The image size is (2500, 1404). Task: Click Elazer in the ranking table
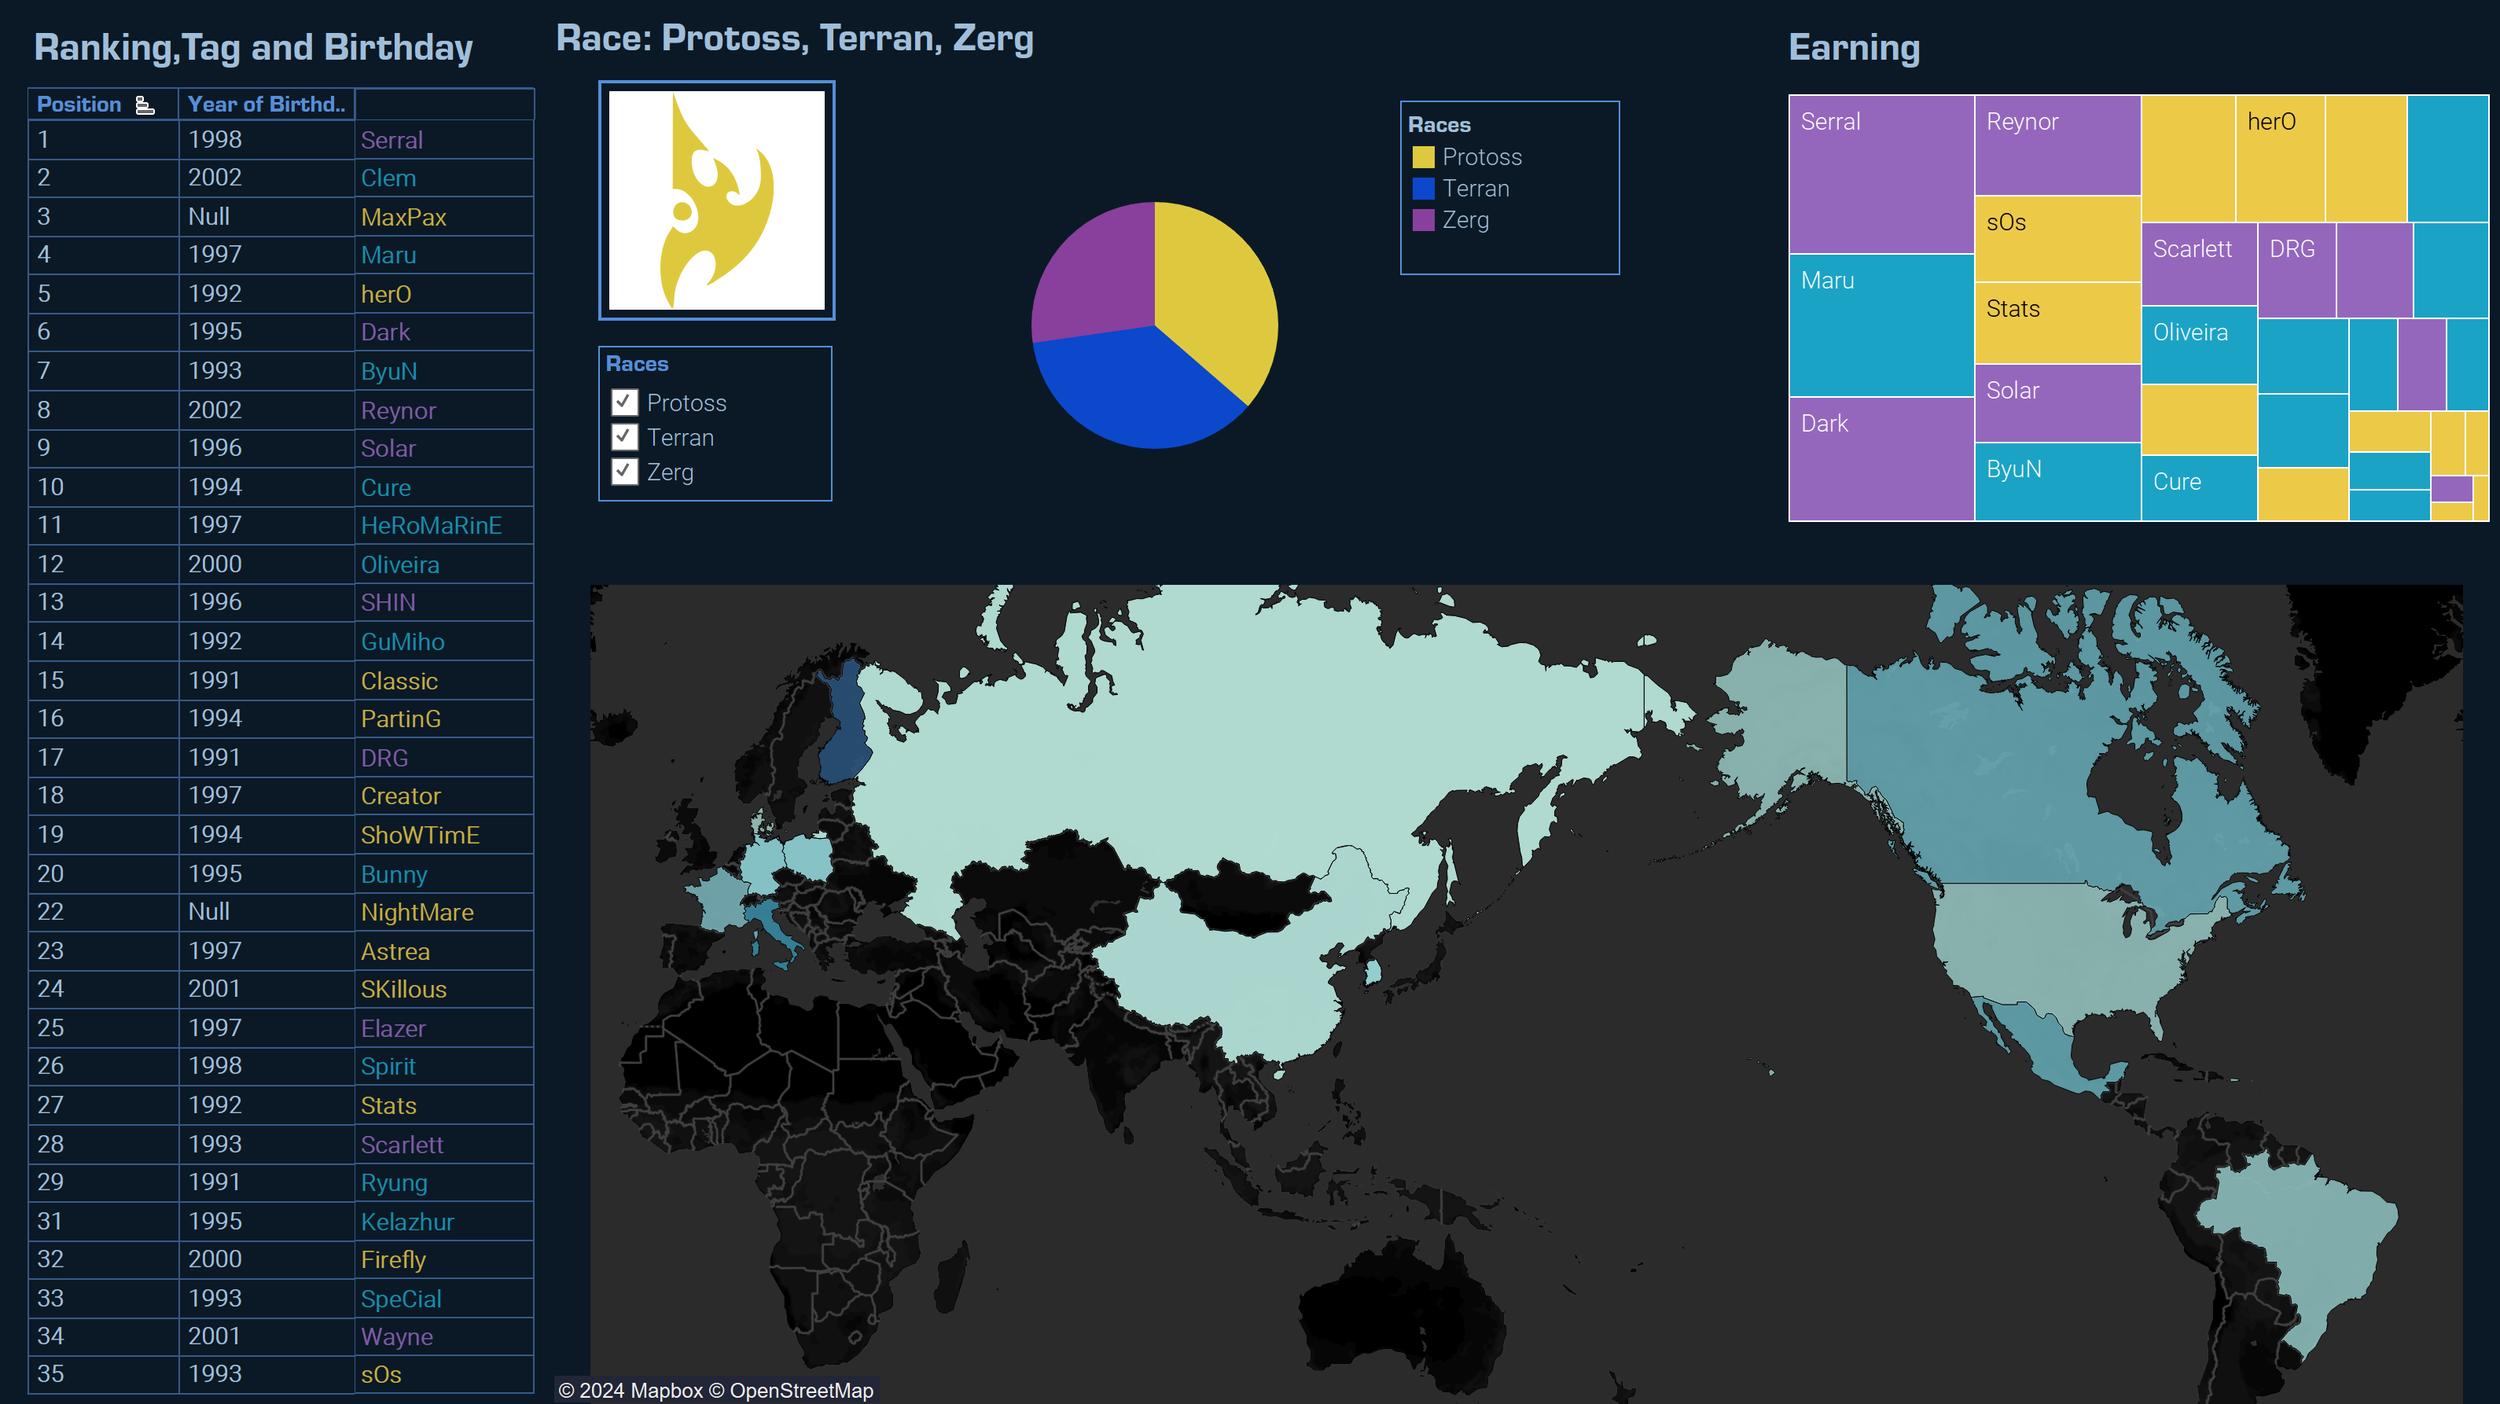(393, 1028)
